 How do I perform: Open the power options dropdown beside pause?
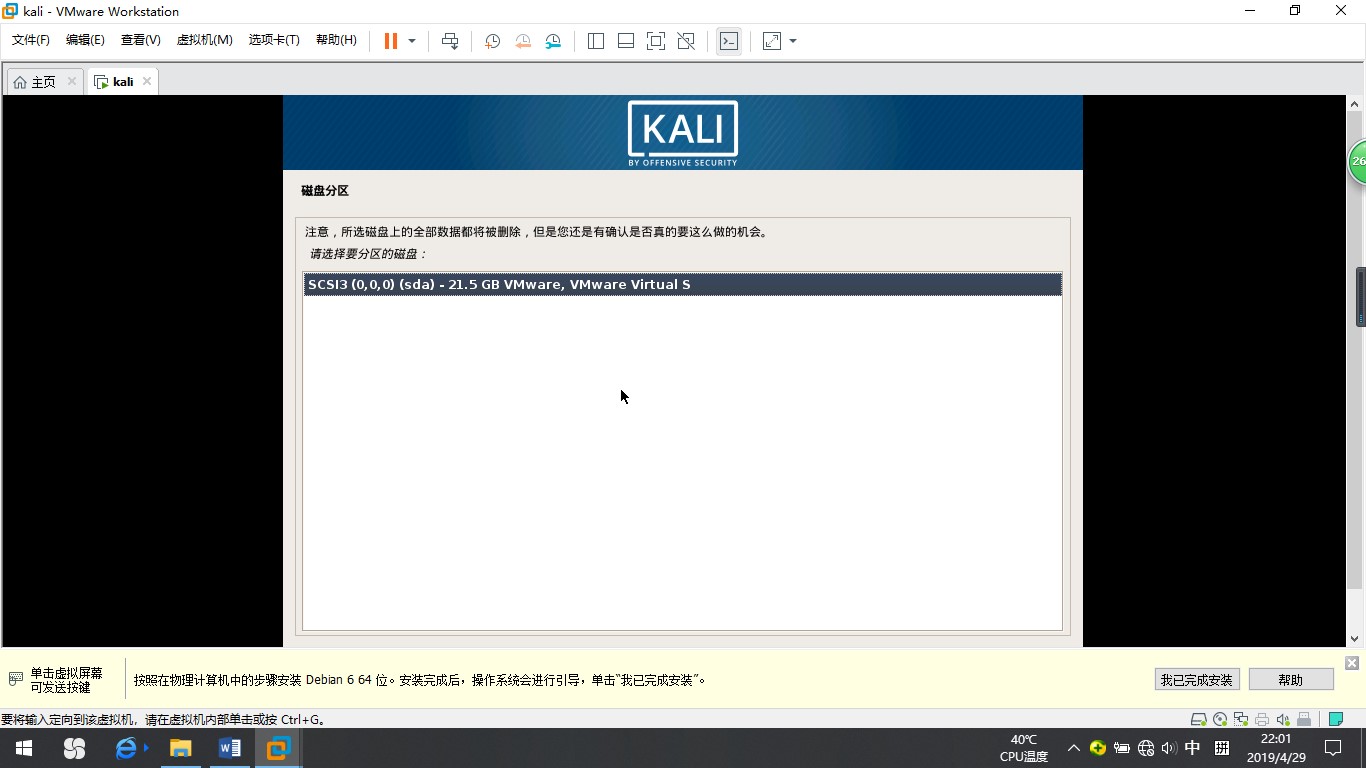(x=412, y=41)
